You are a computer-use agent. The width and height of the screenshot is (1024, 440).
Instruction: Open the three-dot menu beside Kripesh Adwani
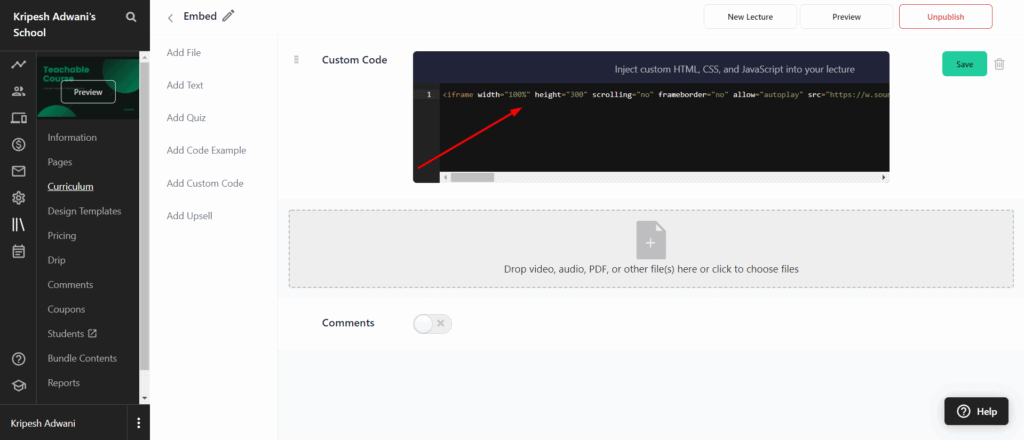coord(138,423)
